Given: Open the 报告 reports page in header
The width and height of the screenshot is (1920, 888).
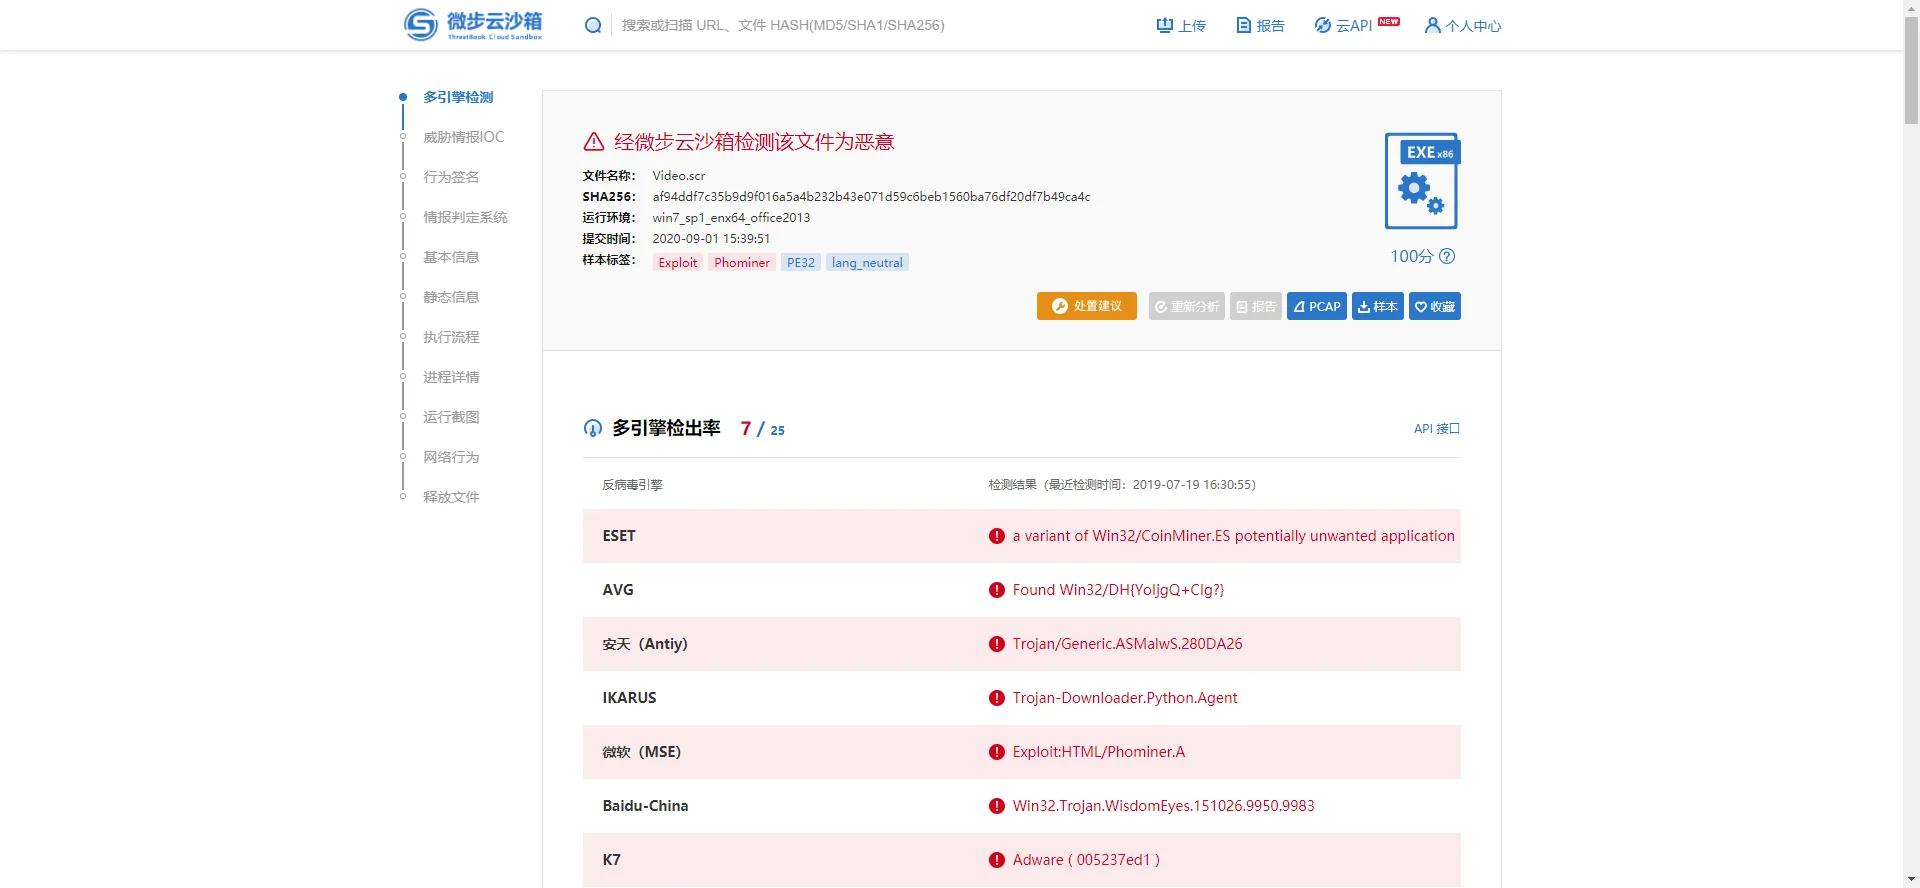Looking at the screenshot, I should [1260, 26].
